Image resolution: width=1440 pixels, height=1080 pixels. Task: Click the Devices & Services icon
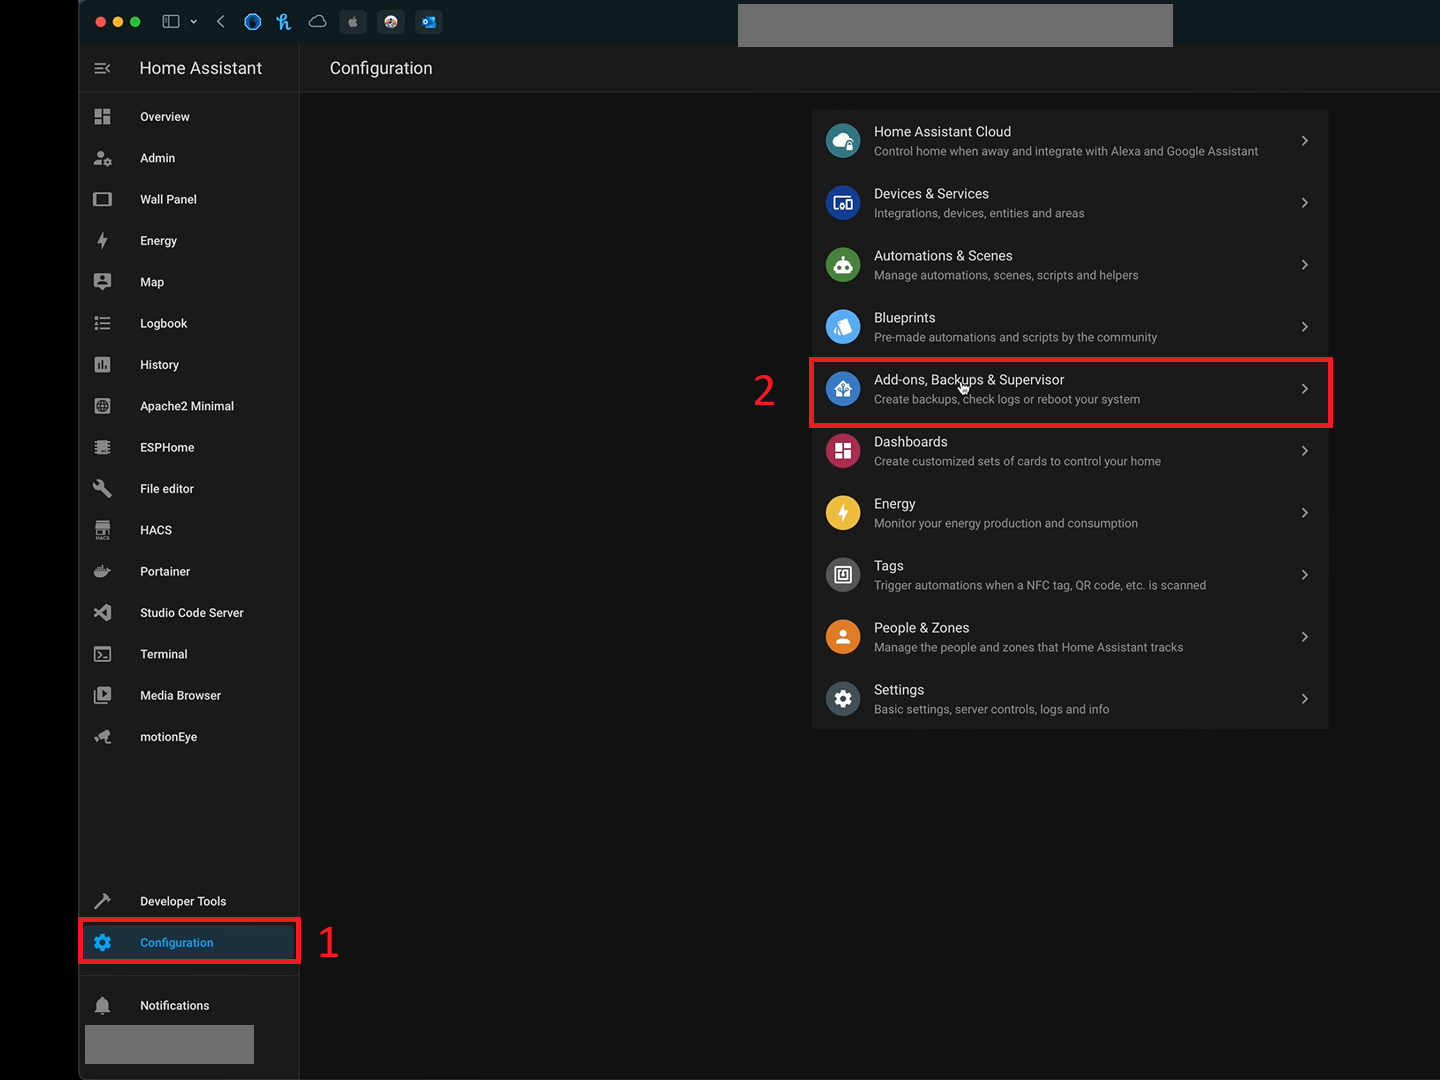[843, 203]
